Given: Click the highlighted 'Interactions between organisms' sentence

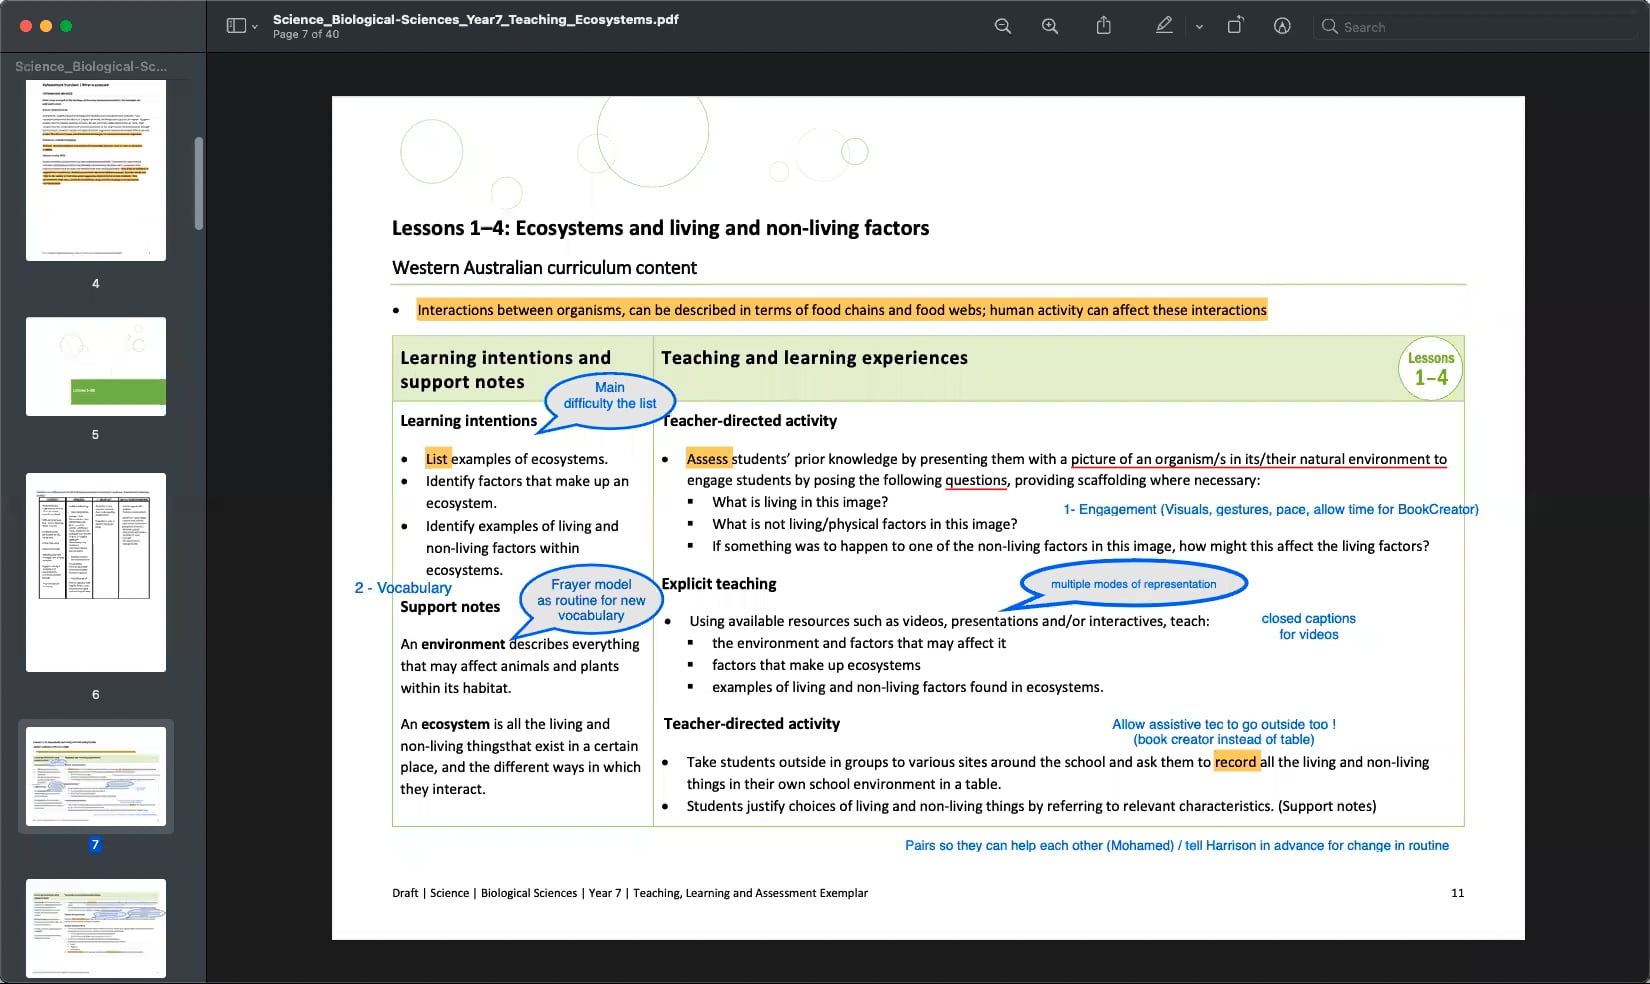Looking at the screenshot, I should (x=842, y=310).
